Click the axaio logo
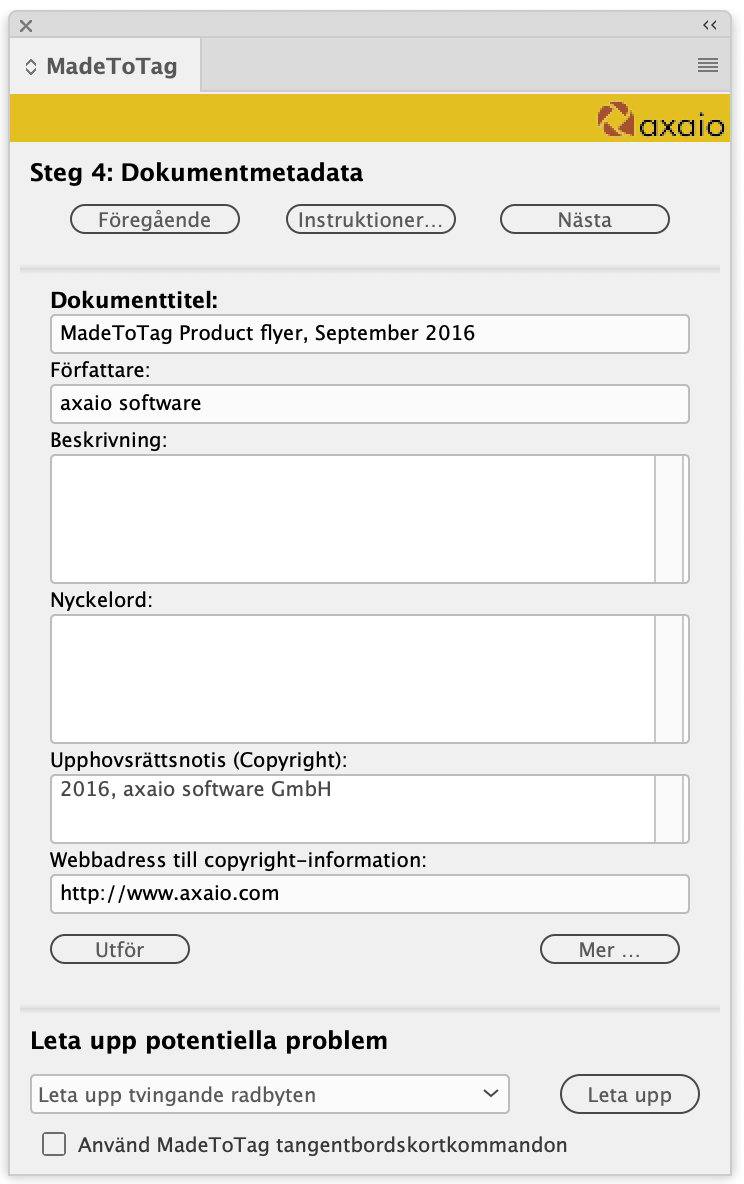Viewport: 744px width, 1184px height. point(661,120)
